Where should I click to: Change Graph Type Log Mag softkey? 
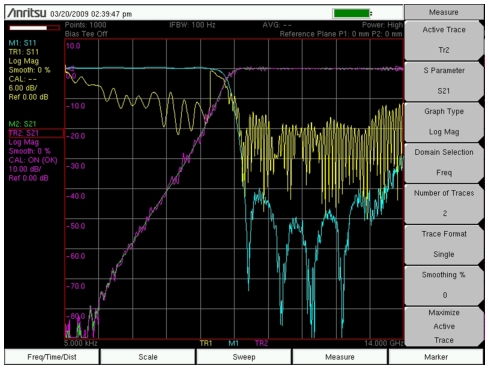pyautogui.click(x=444, y=122)
